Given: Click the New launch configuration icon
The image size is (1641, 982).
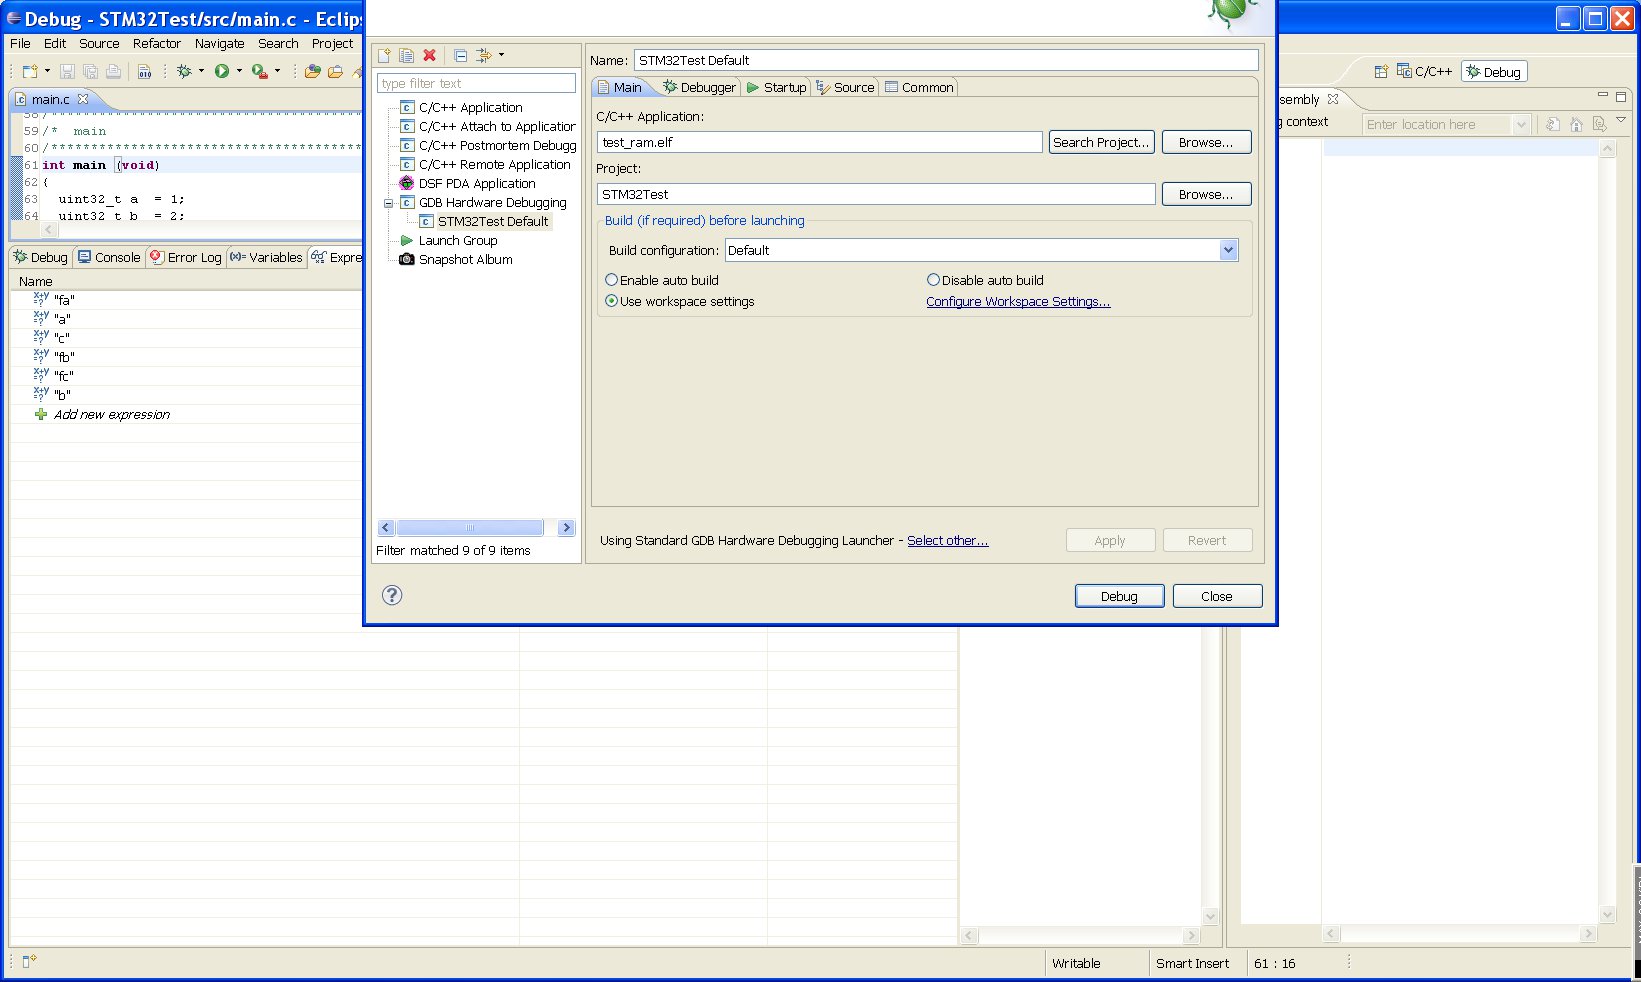Looking at the screenshot, I should click(384, 56).
